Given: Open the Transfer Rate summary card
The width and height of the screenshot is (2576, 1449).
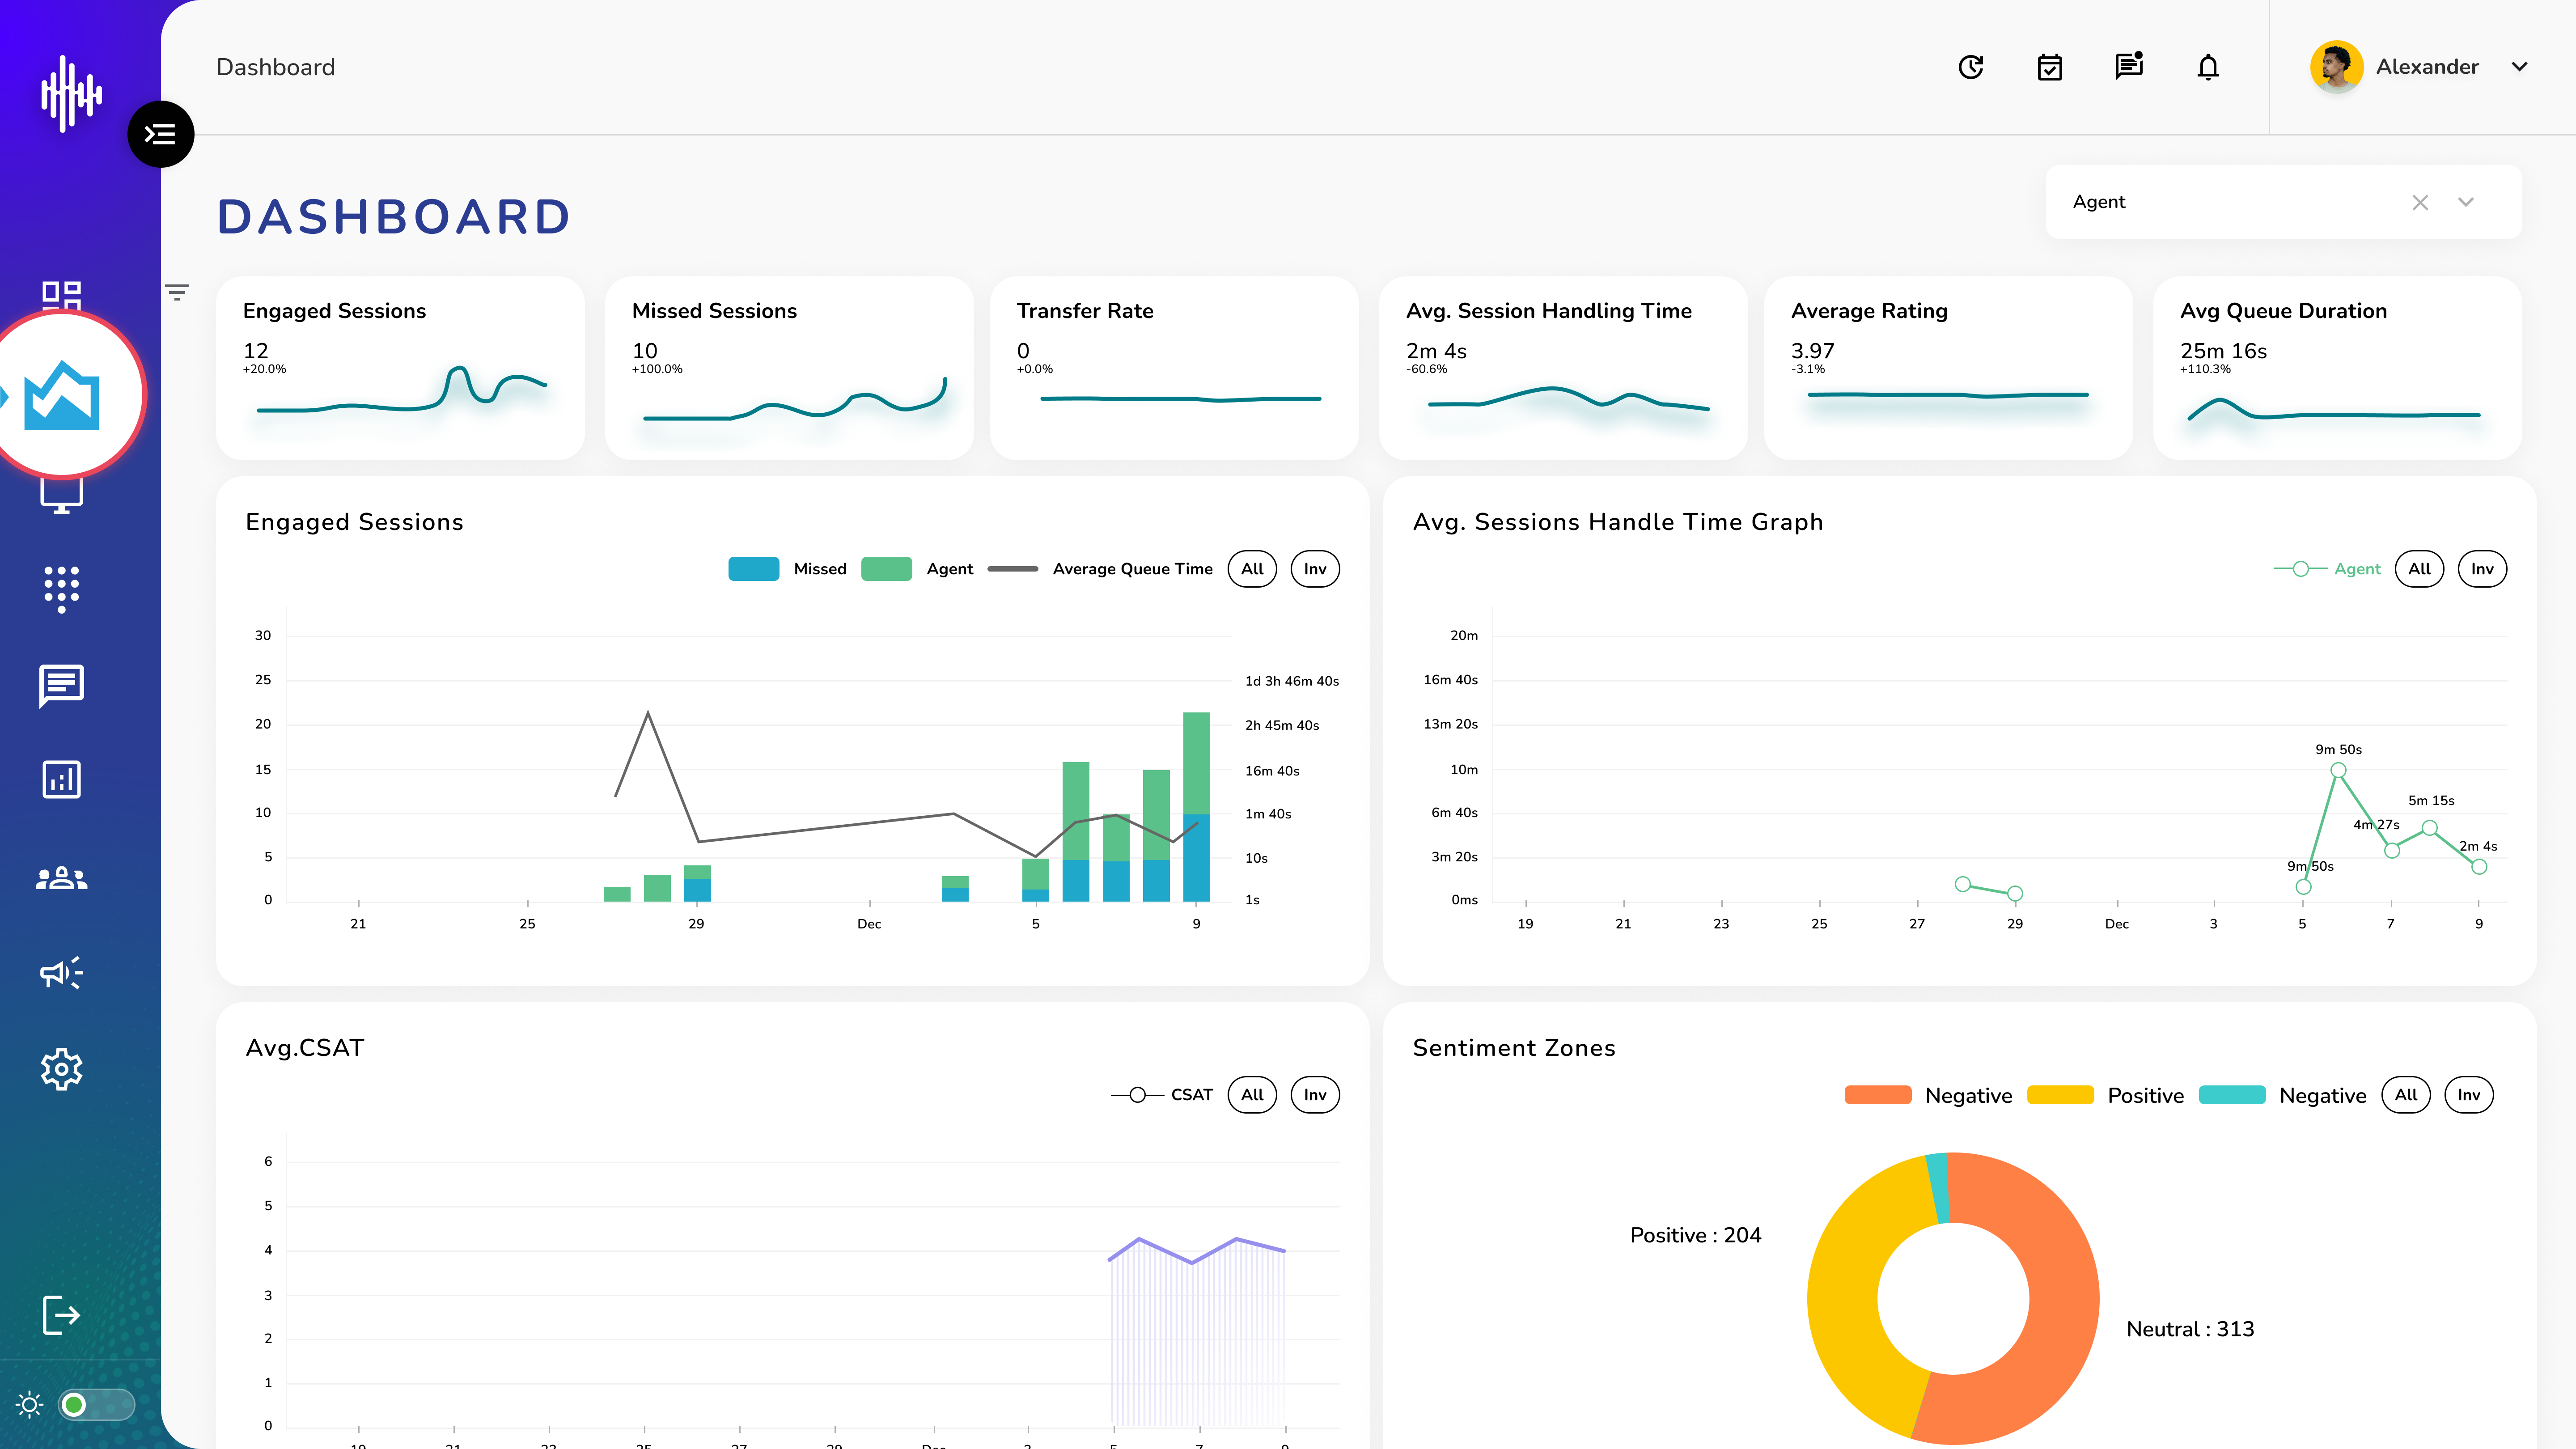Looking at the screenshot, I should point(1174,368).
